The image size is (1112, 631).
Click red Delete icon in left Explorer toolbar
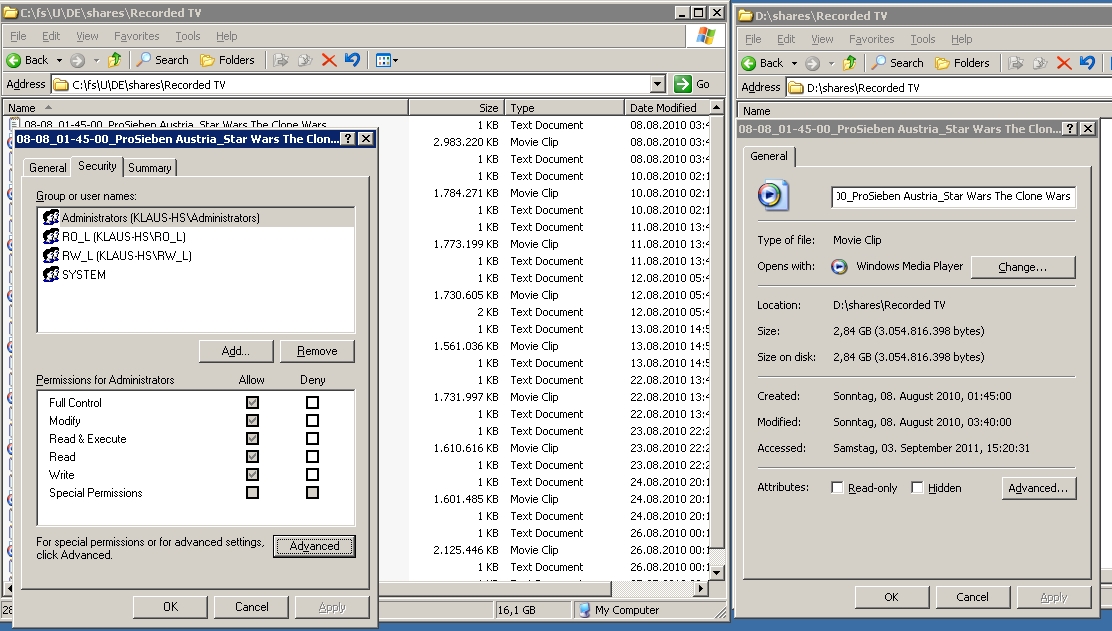[329, 60]
